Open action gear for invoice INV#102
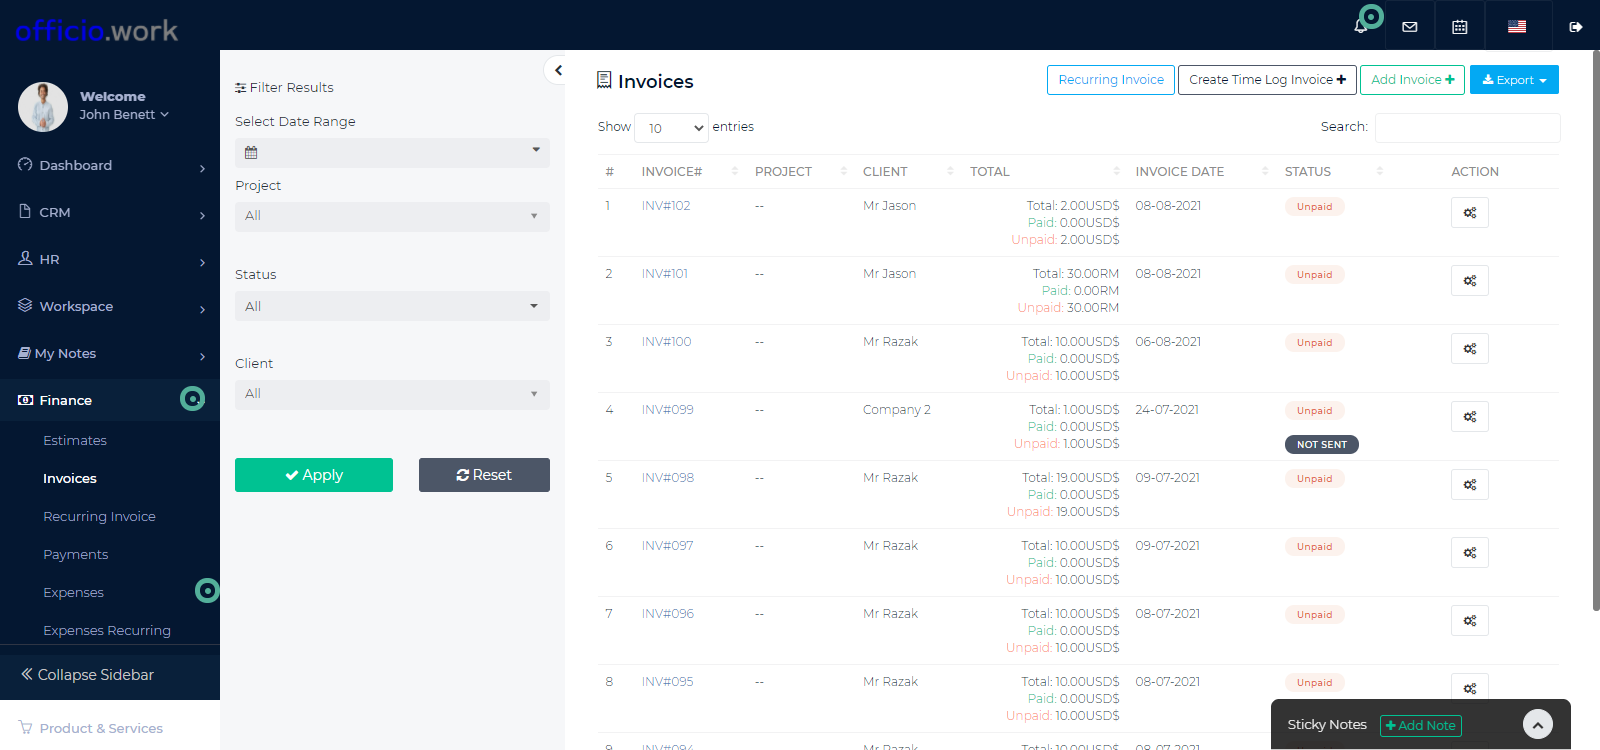This screenshot has width=1600, height=750. pyautogui.click(x=1470, y=212)
